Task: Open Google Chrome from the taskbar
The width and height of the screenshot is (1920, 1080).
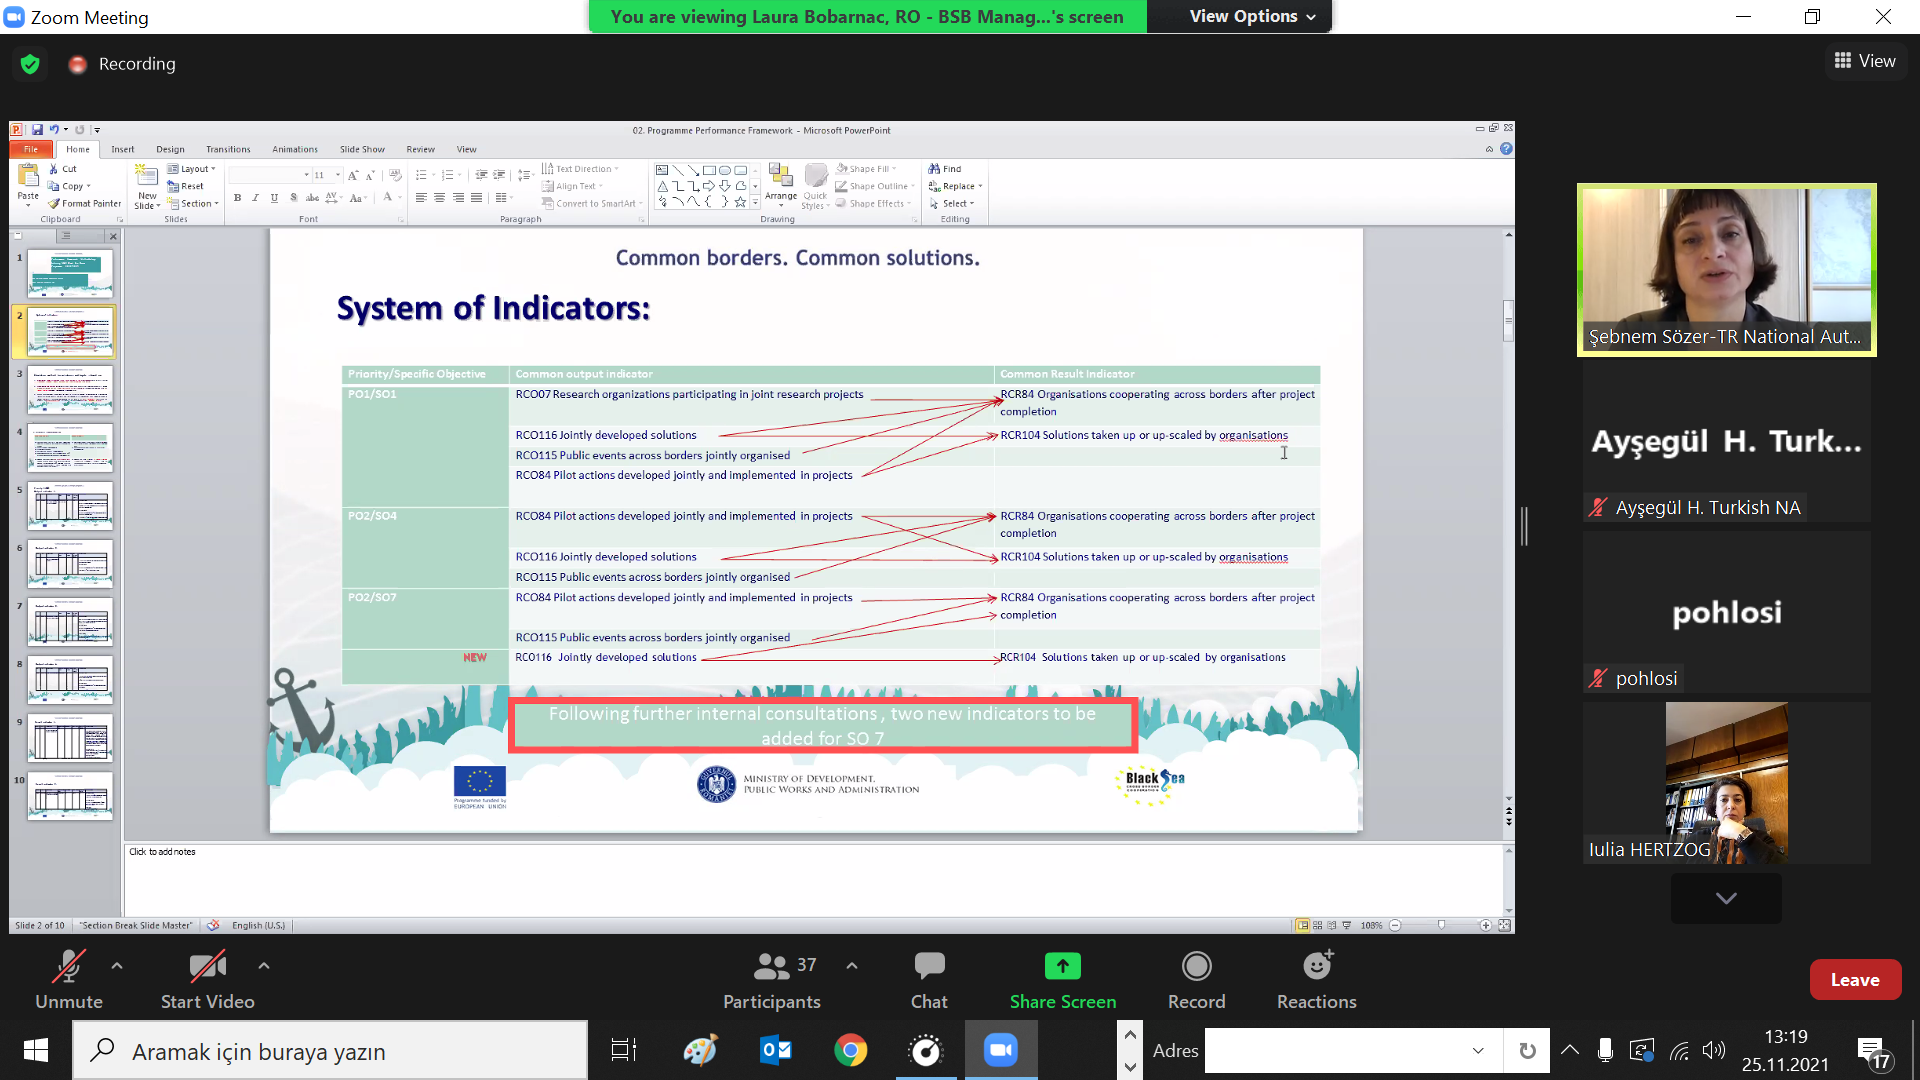Action: click(851, 1051)
